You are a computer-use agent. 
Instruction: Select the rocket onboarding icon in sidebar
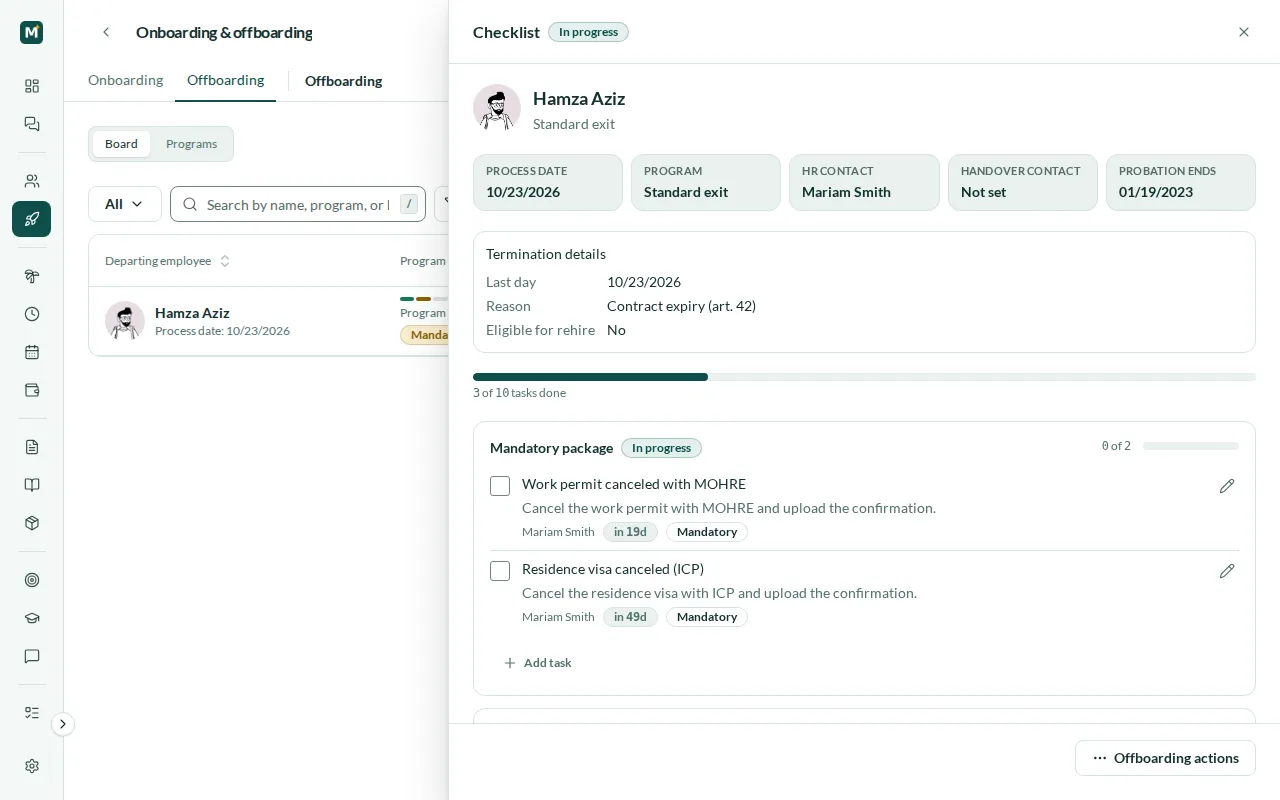(x=32, y=219)
